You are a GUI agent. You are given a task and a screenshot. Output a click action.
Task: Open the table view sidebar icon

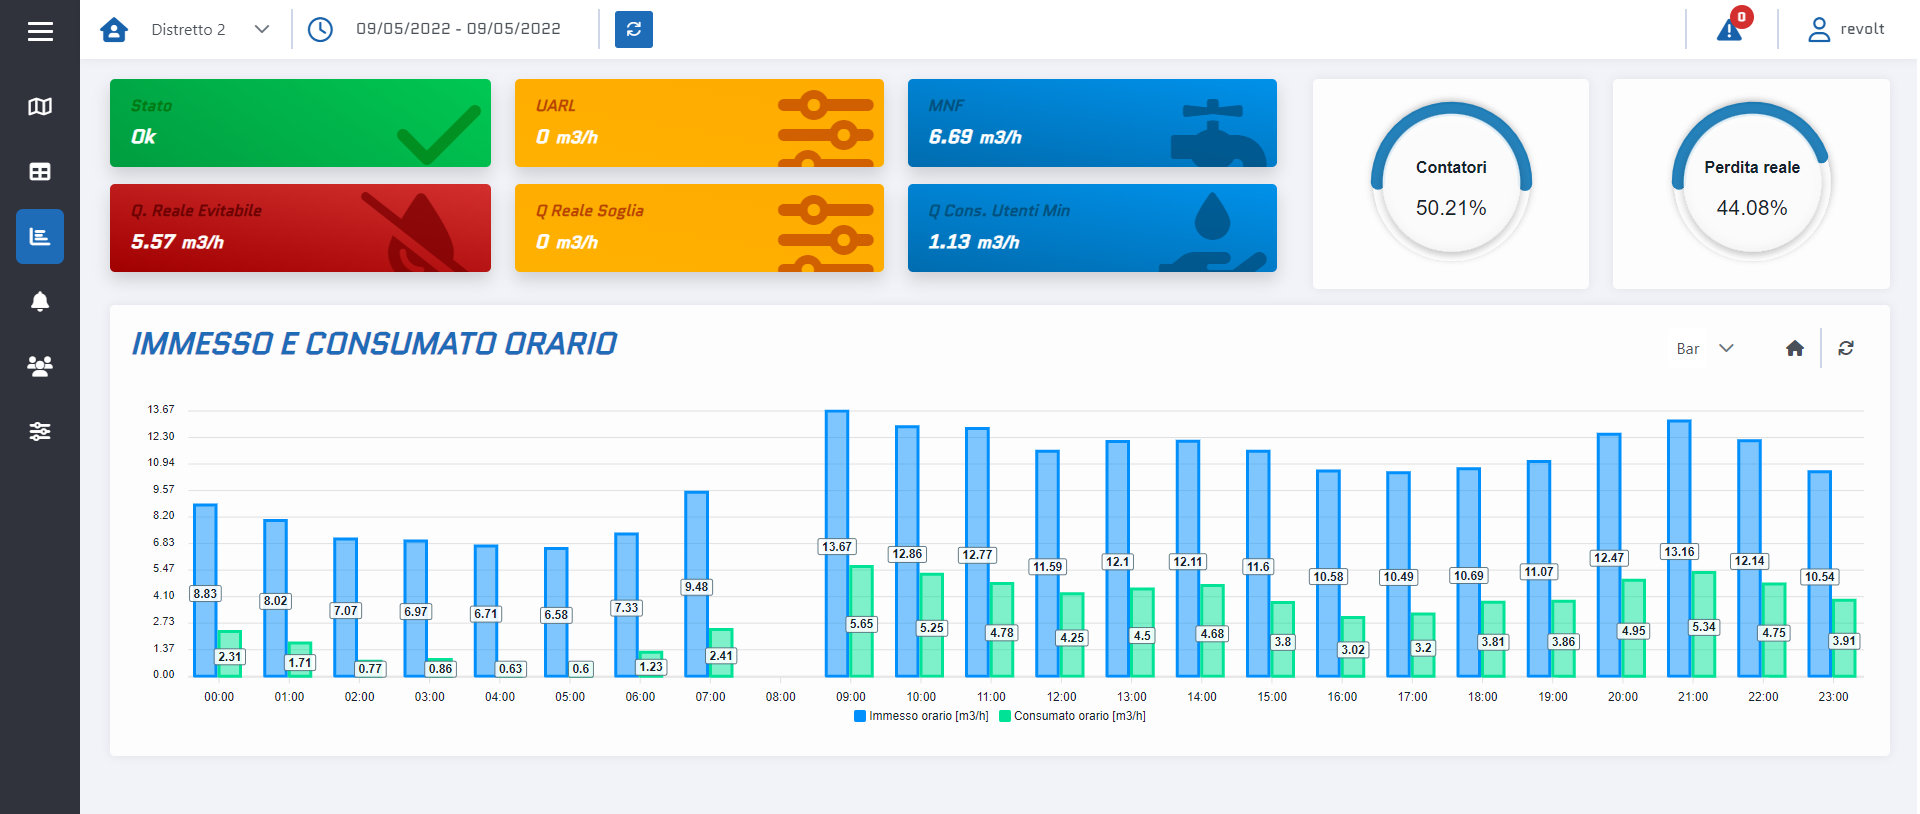[40, 172]
